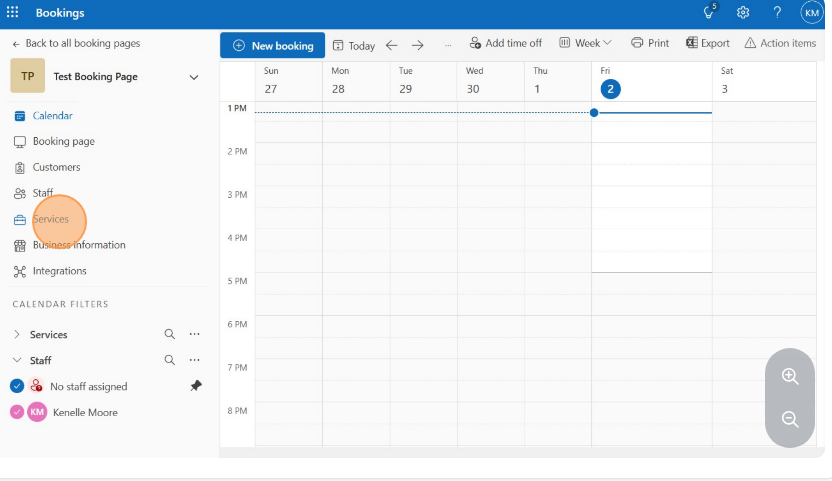The width and height of the screenshot is (832, 481).
Task: Export the bookings to Excel
Action: click(707, 43)
